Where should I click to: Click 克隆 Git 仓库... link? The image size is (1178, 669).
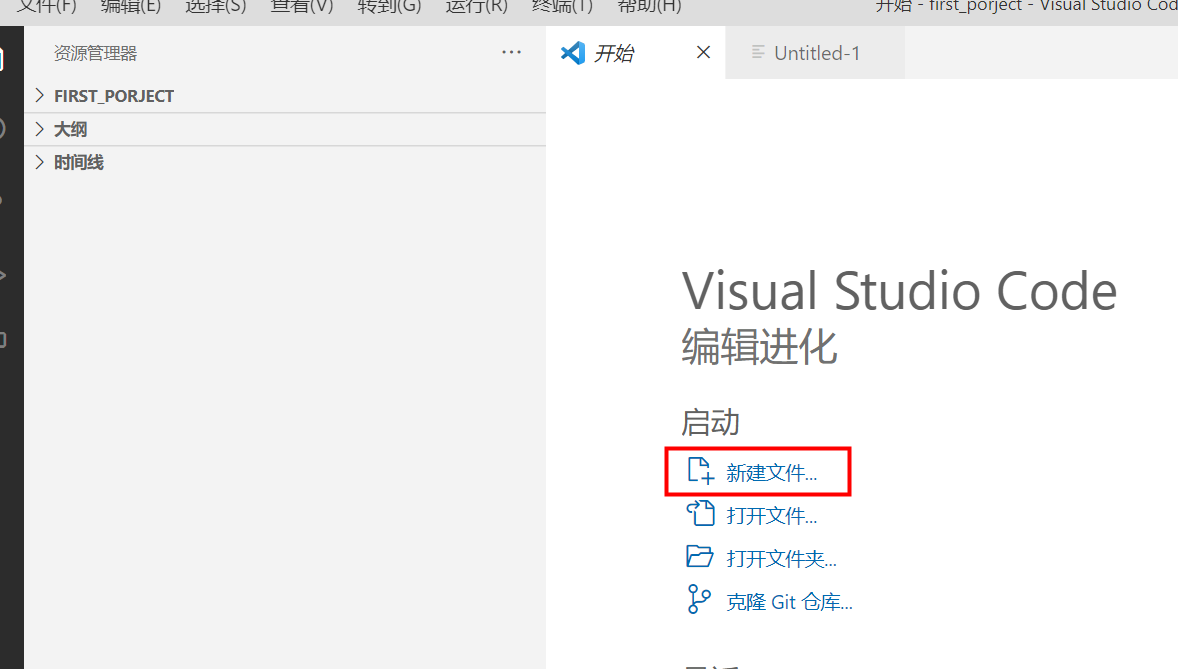pyautogui.click(x=790, y=602)
